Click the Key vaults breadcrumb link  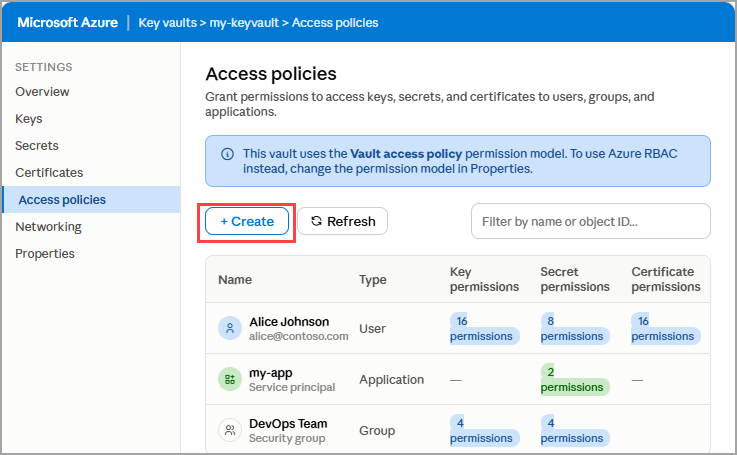167,23
